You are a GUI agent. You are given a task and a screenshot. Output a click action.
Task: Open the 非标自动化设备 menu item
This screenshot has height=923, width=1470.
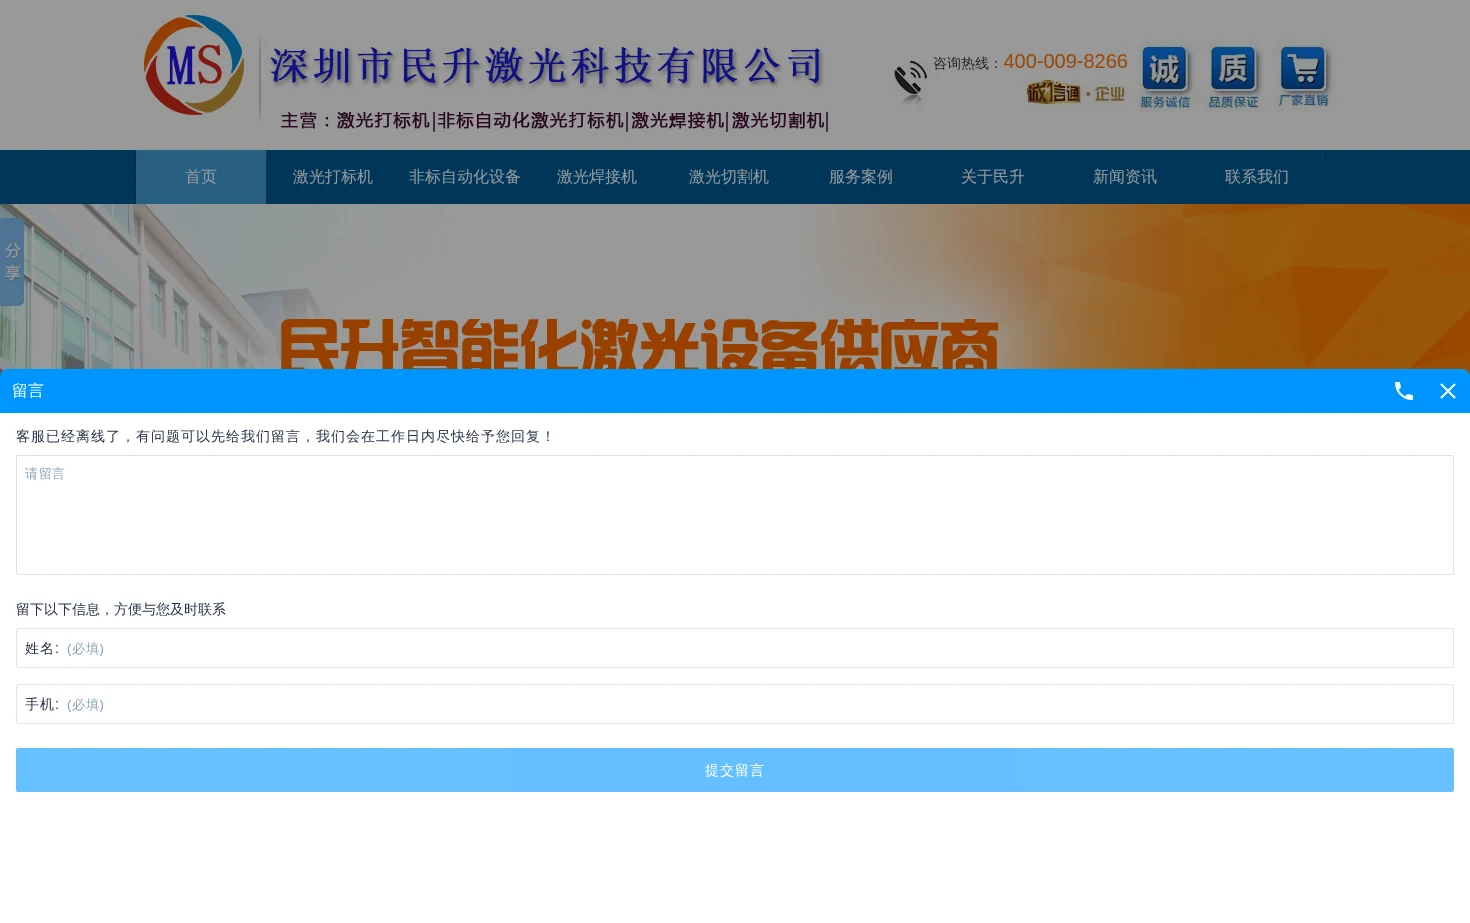click(x=465, y=177)
